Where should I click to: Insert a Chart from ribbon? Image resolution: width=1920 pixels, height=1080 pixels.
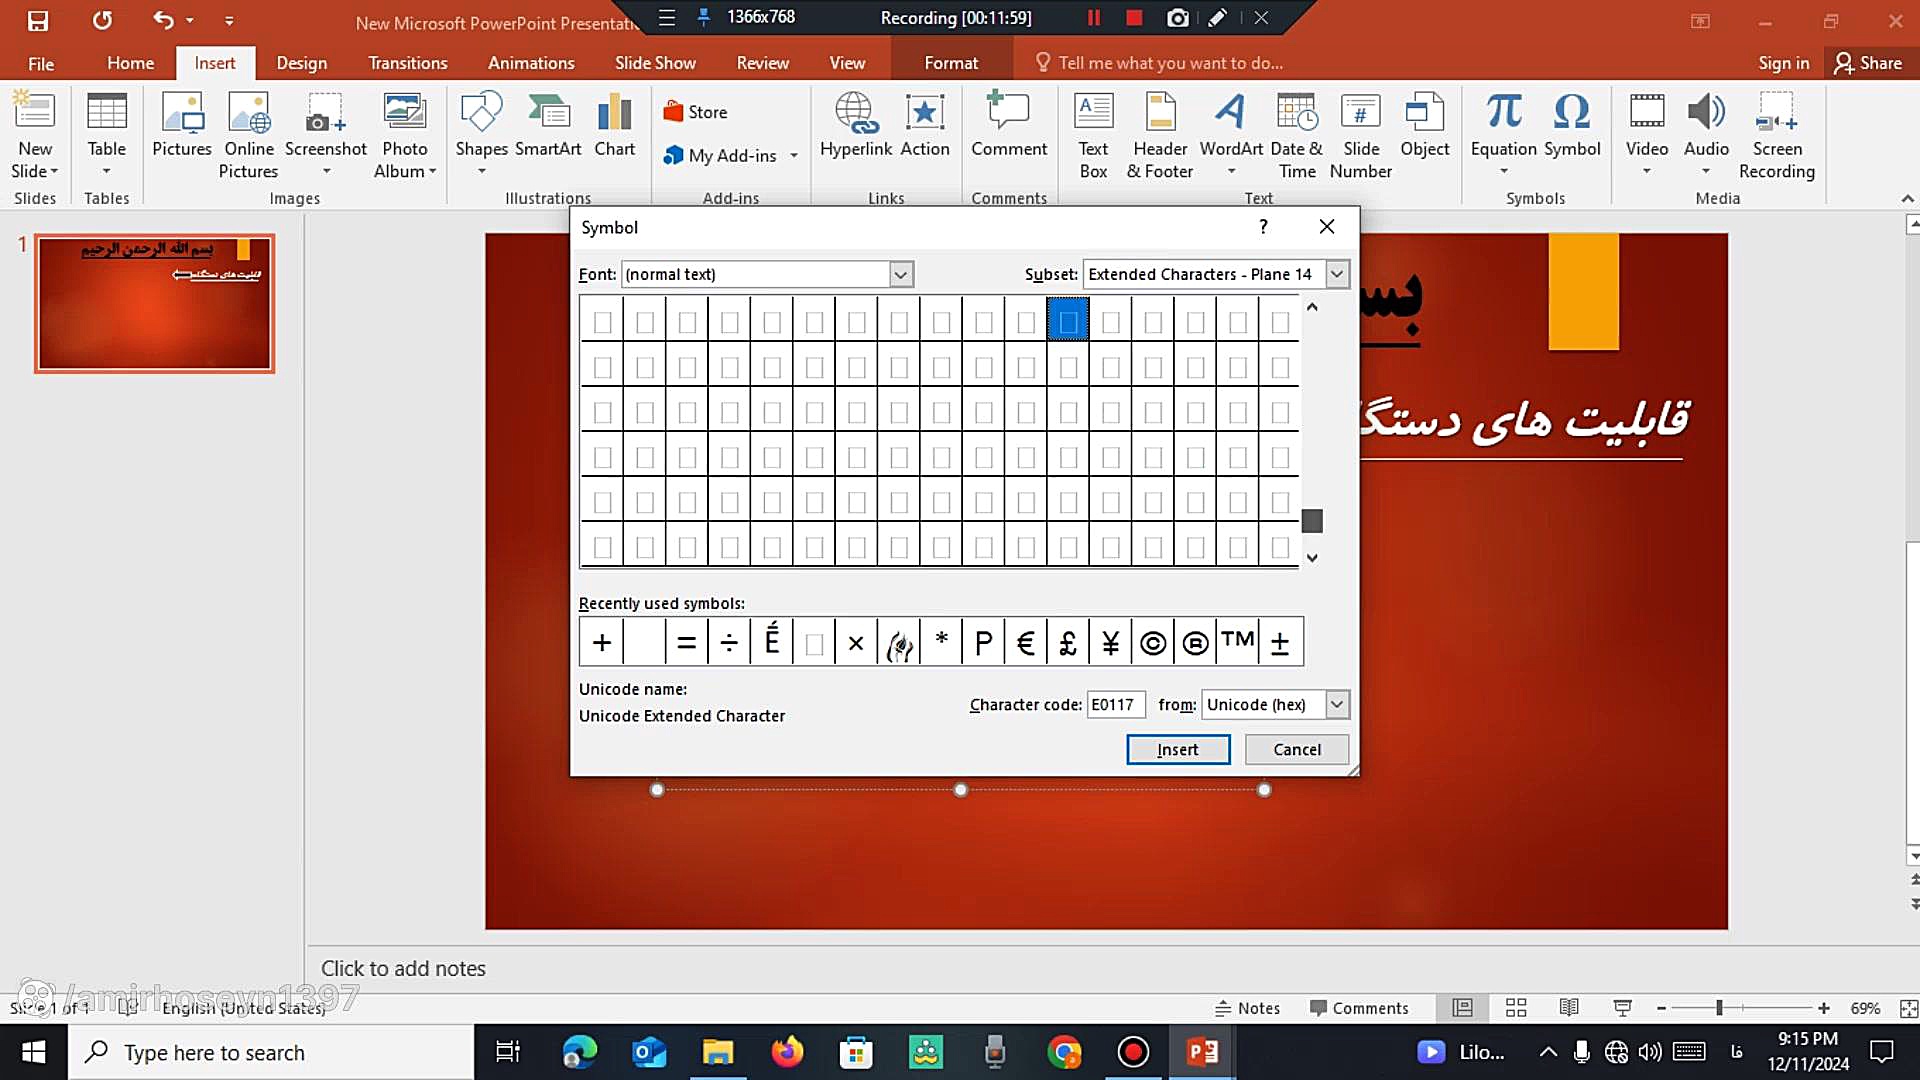[614, 113]
